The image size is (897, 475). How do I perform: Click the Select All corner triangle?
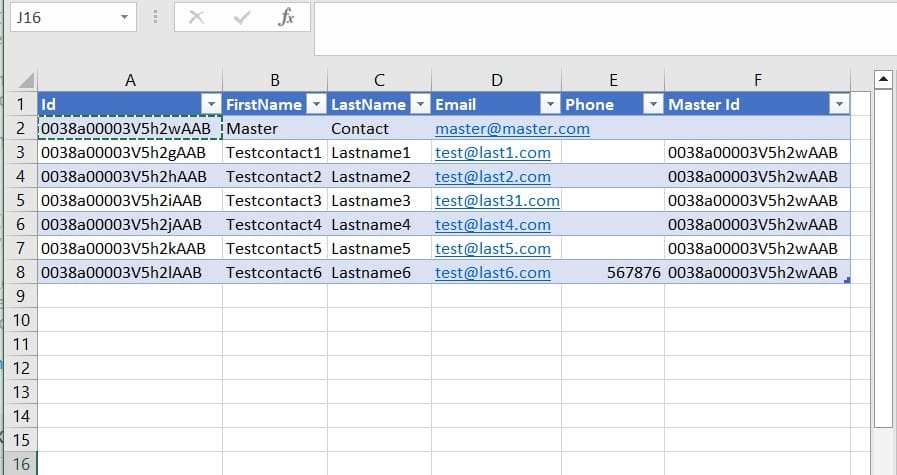[x=26, y=81]
